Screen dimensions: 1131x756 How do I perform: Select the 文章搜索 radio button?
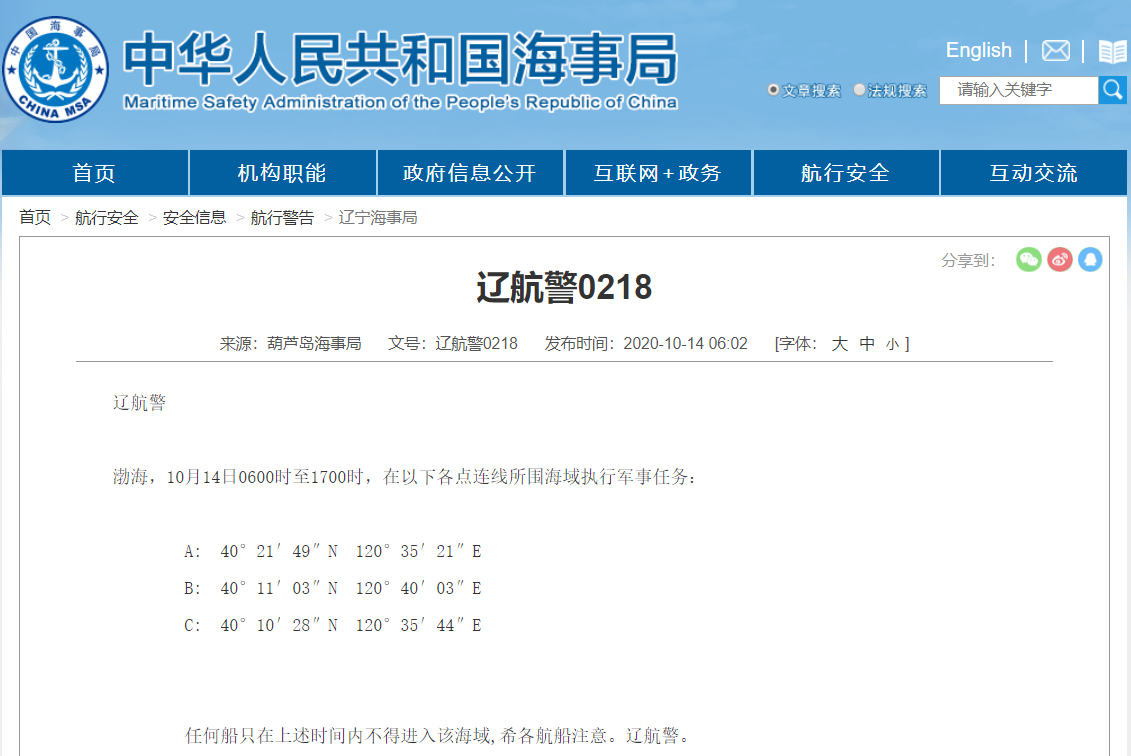pos(773,90)
